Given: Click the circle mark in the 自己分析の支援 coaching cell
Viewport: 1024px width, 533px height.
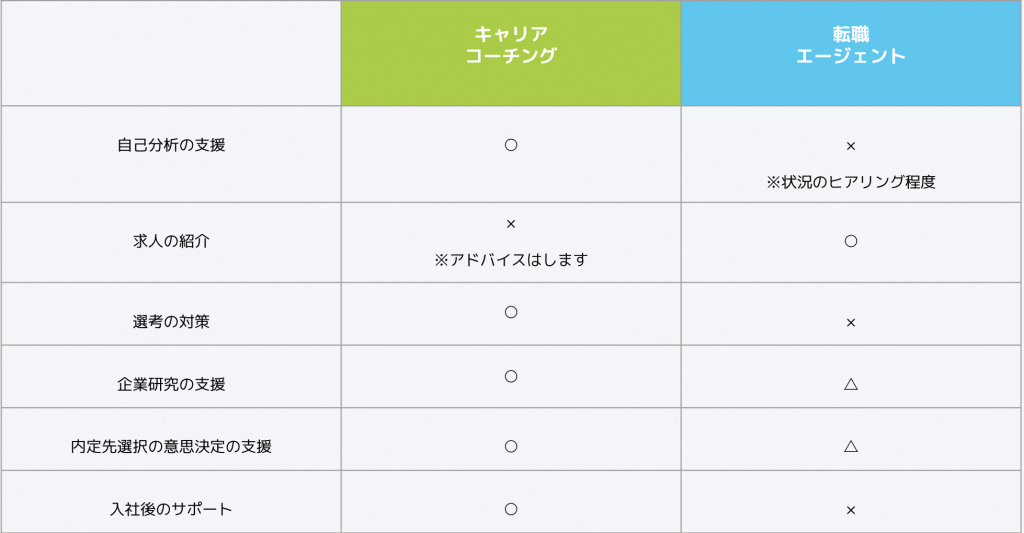Looking at the screenshot, I should (511, 145).
